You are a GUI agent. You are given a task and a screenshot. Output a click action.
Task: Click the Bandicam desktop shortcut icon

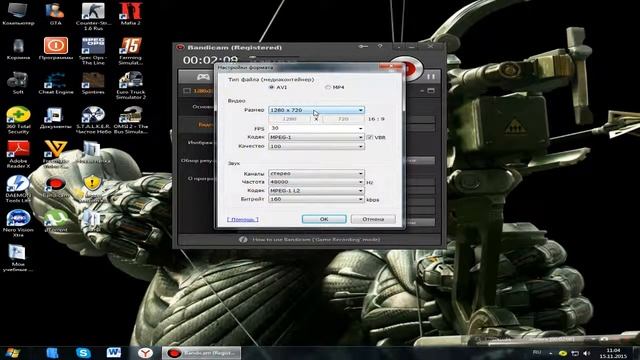tap(56, 187)
